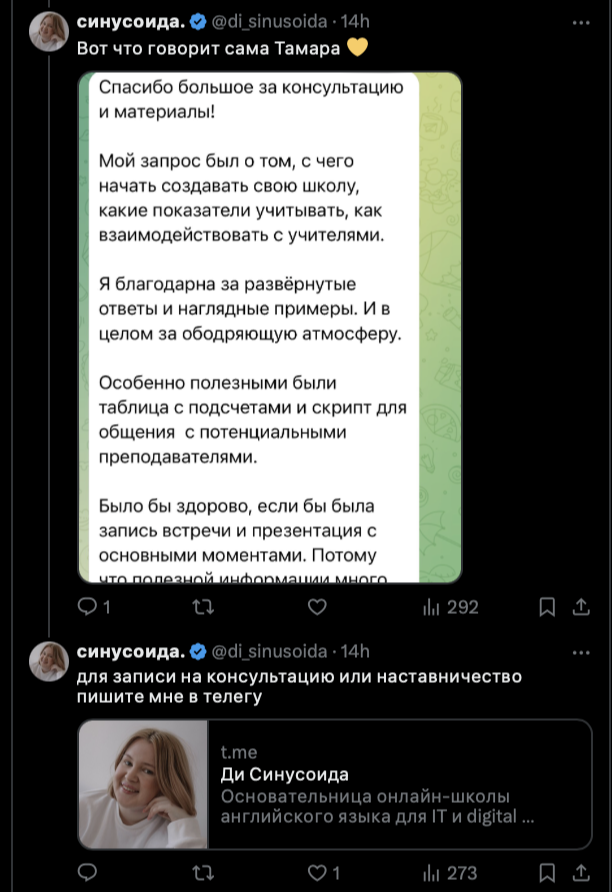Bookmark the second tweet with Telegram link
This screenshot has width=612, height=892.
click(x=547, y=872)
